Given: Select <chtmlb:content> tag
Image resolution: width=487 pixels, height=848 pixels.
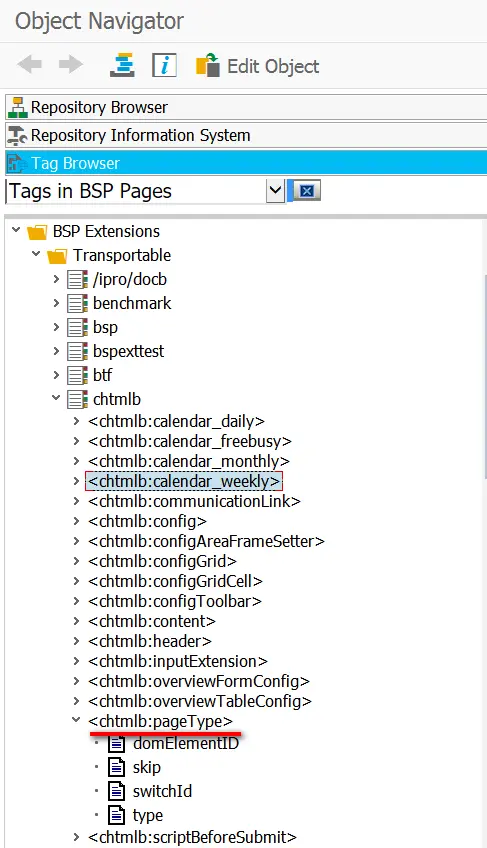Looking at the screenshot, I should 152,621.
